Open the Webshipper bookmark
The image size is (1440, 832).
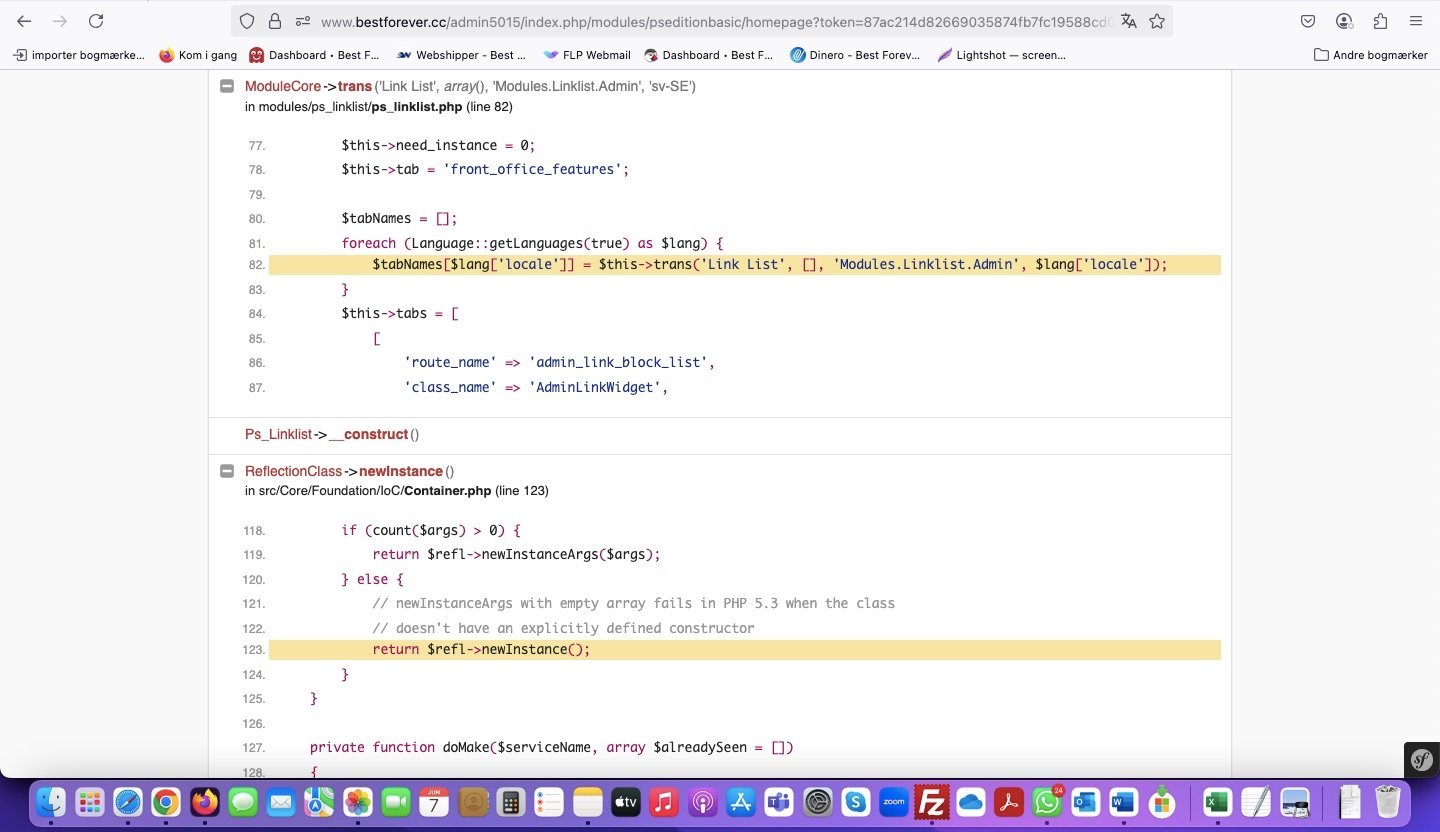click(460, 55)
